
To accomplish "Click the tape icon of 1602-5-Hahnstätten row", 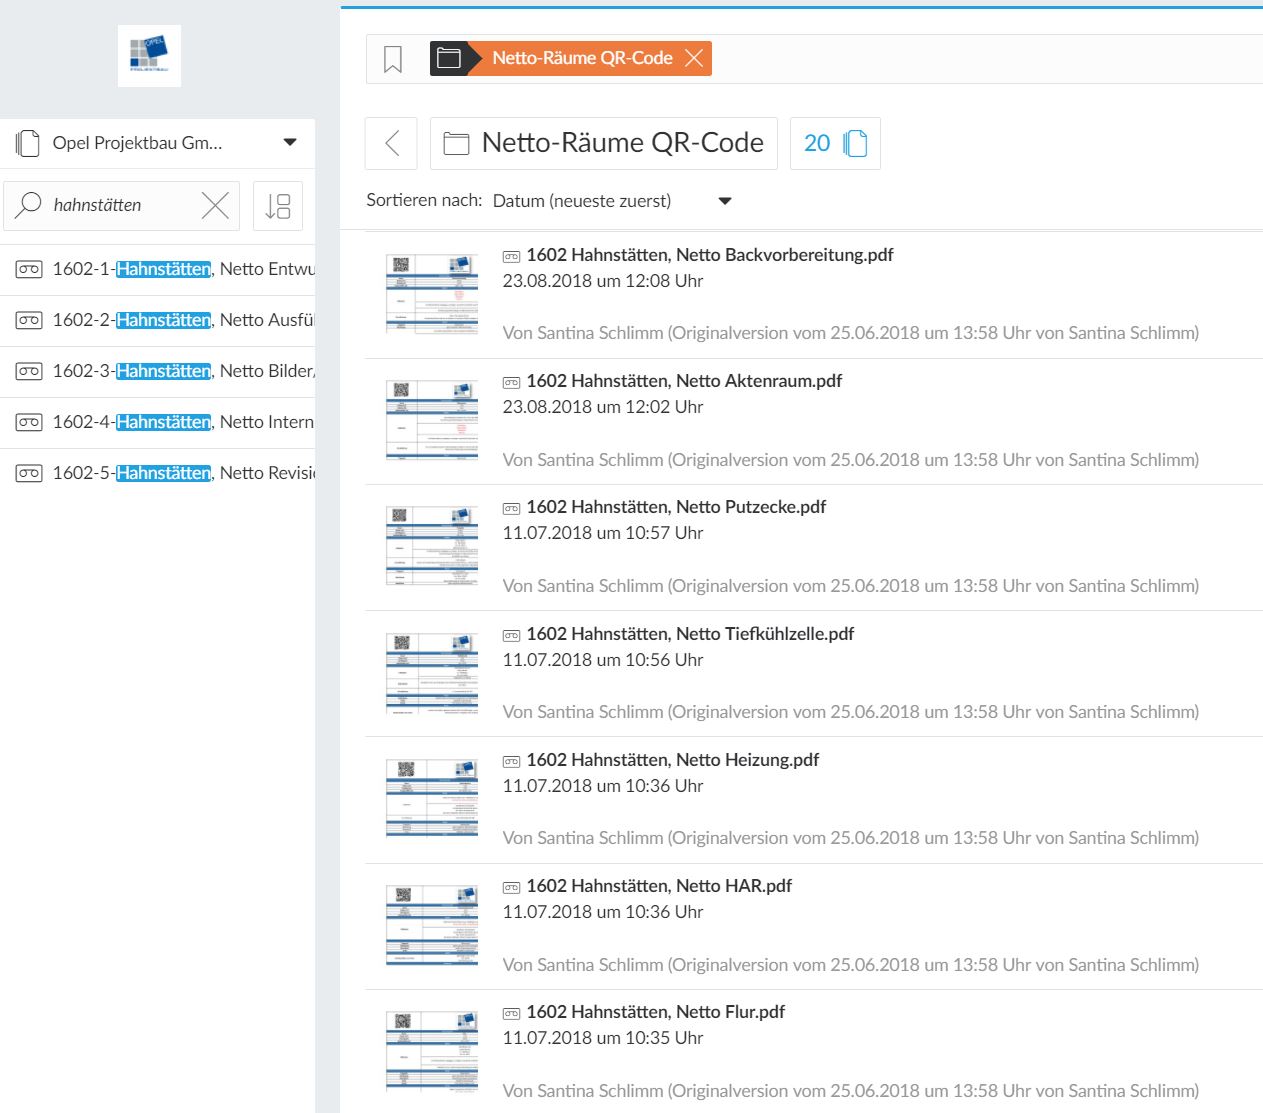I will coord(29,473).
